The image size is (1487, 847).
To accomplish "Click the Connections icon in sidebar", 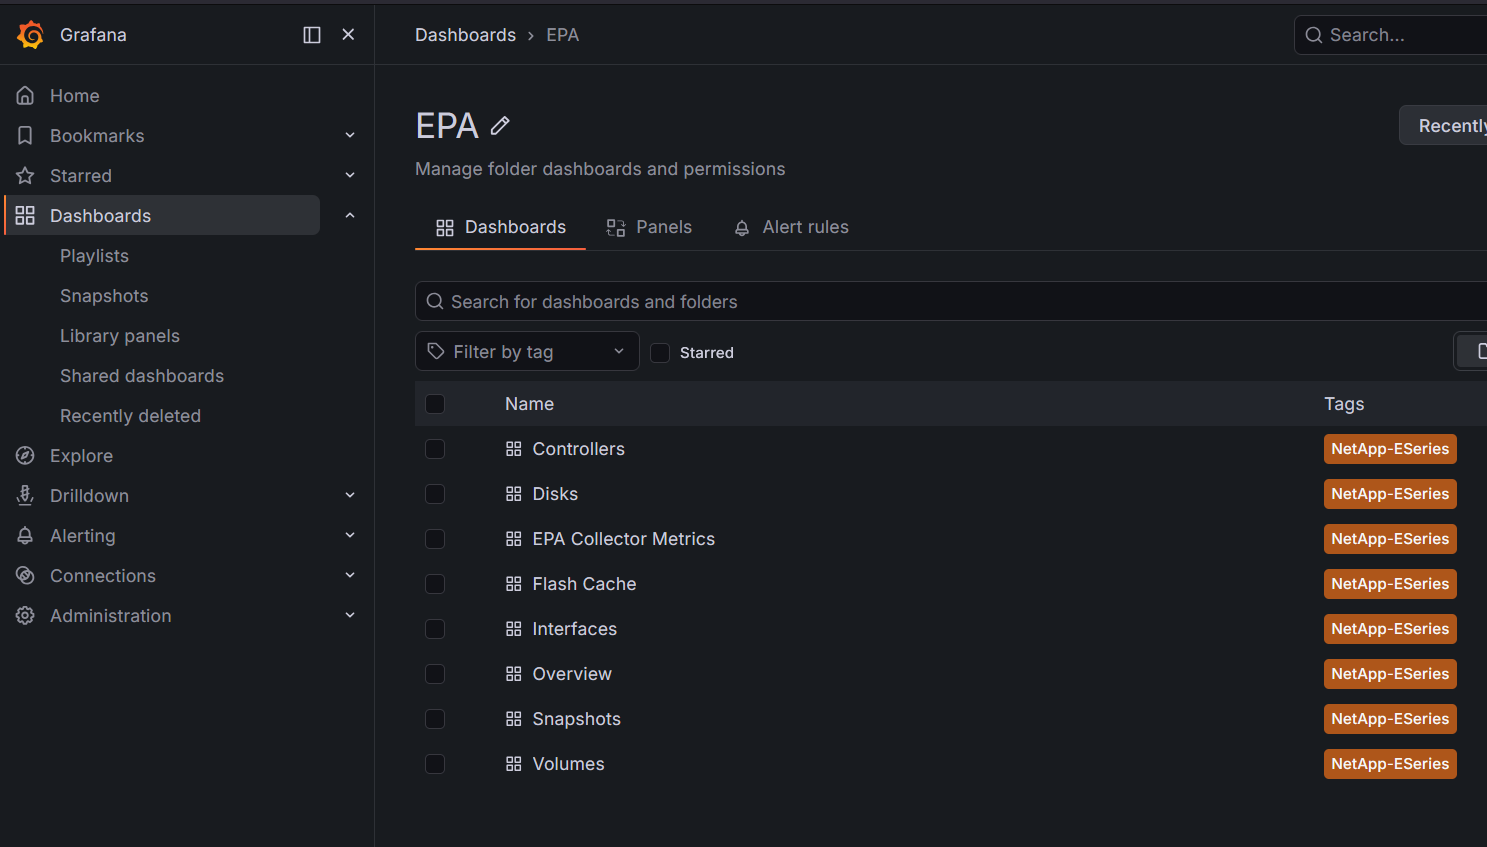I will (x=25, y=576).
